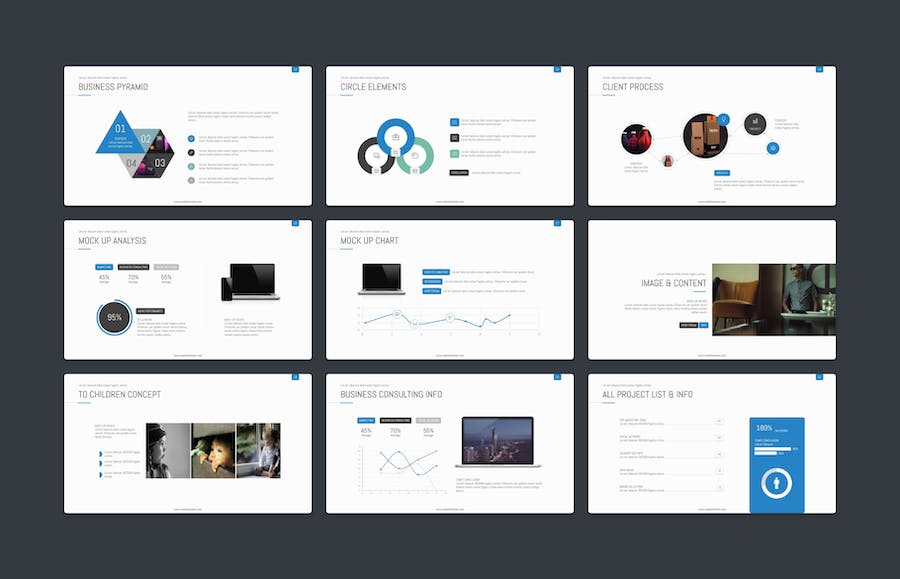The width and height of the screenshot is (900, 579).
Task: Open the Business Pyramid slide title
Action: [x=113, y=87]
